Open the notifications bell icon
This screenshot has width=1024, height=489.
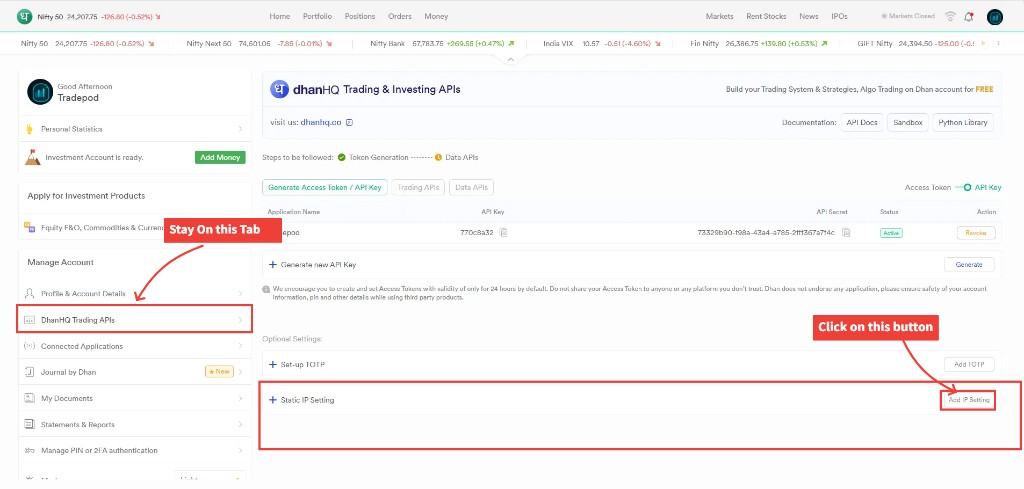tap(968, 17)
